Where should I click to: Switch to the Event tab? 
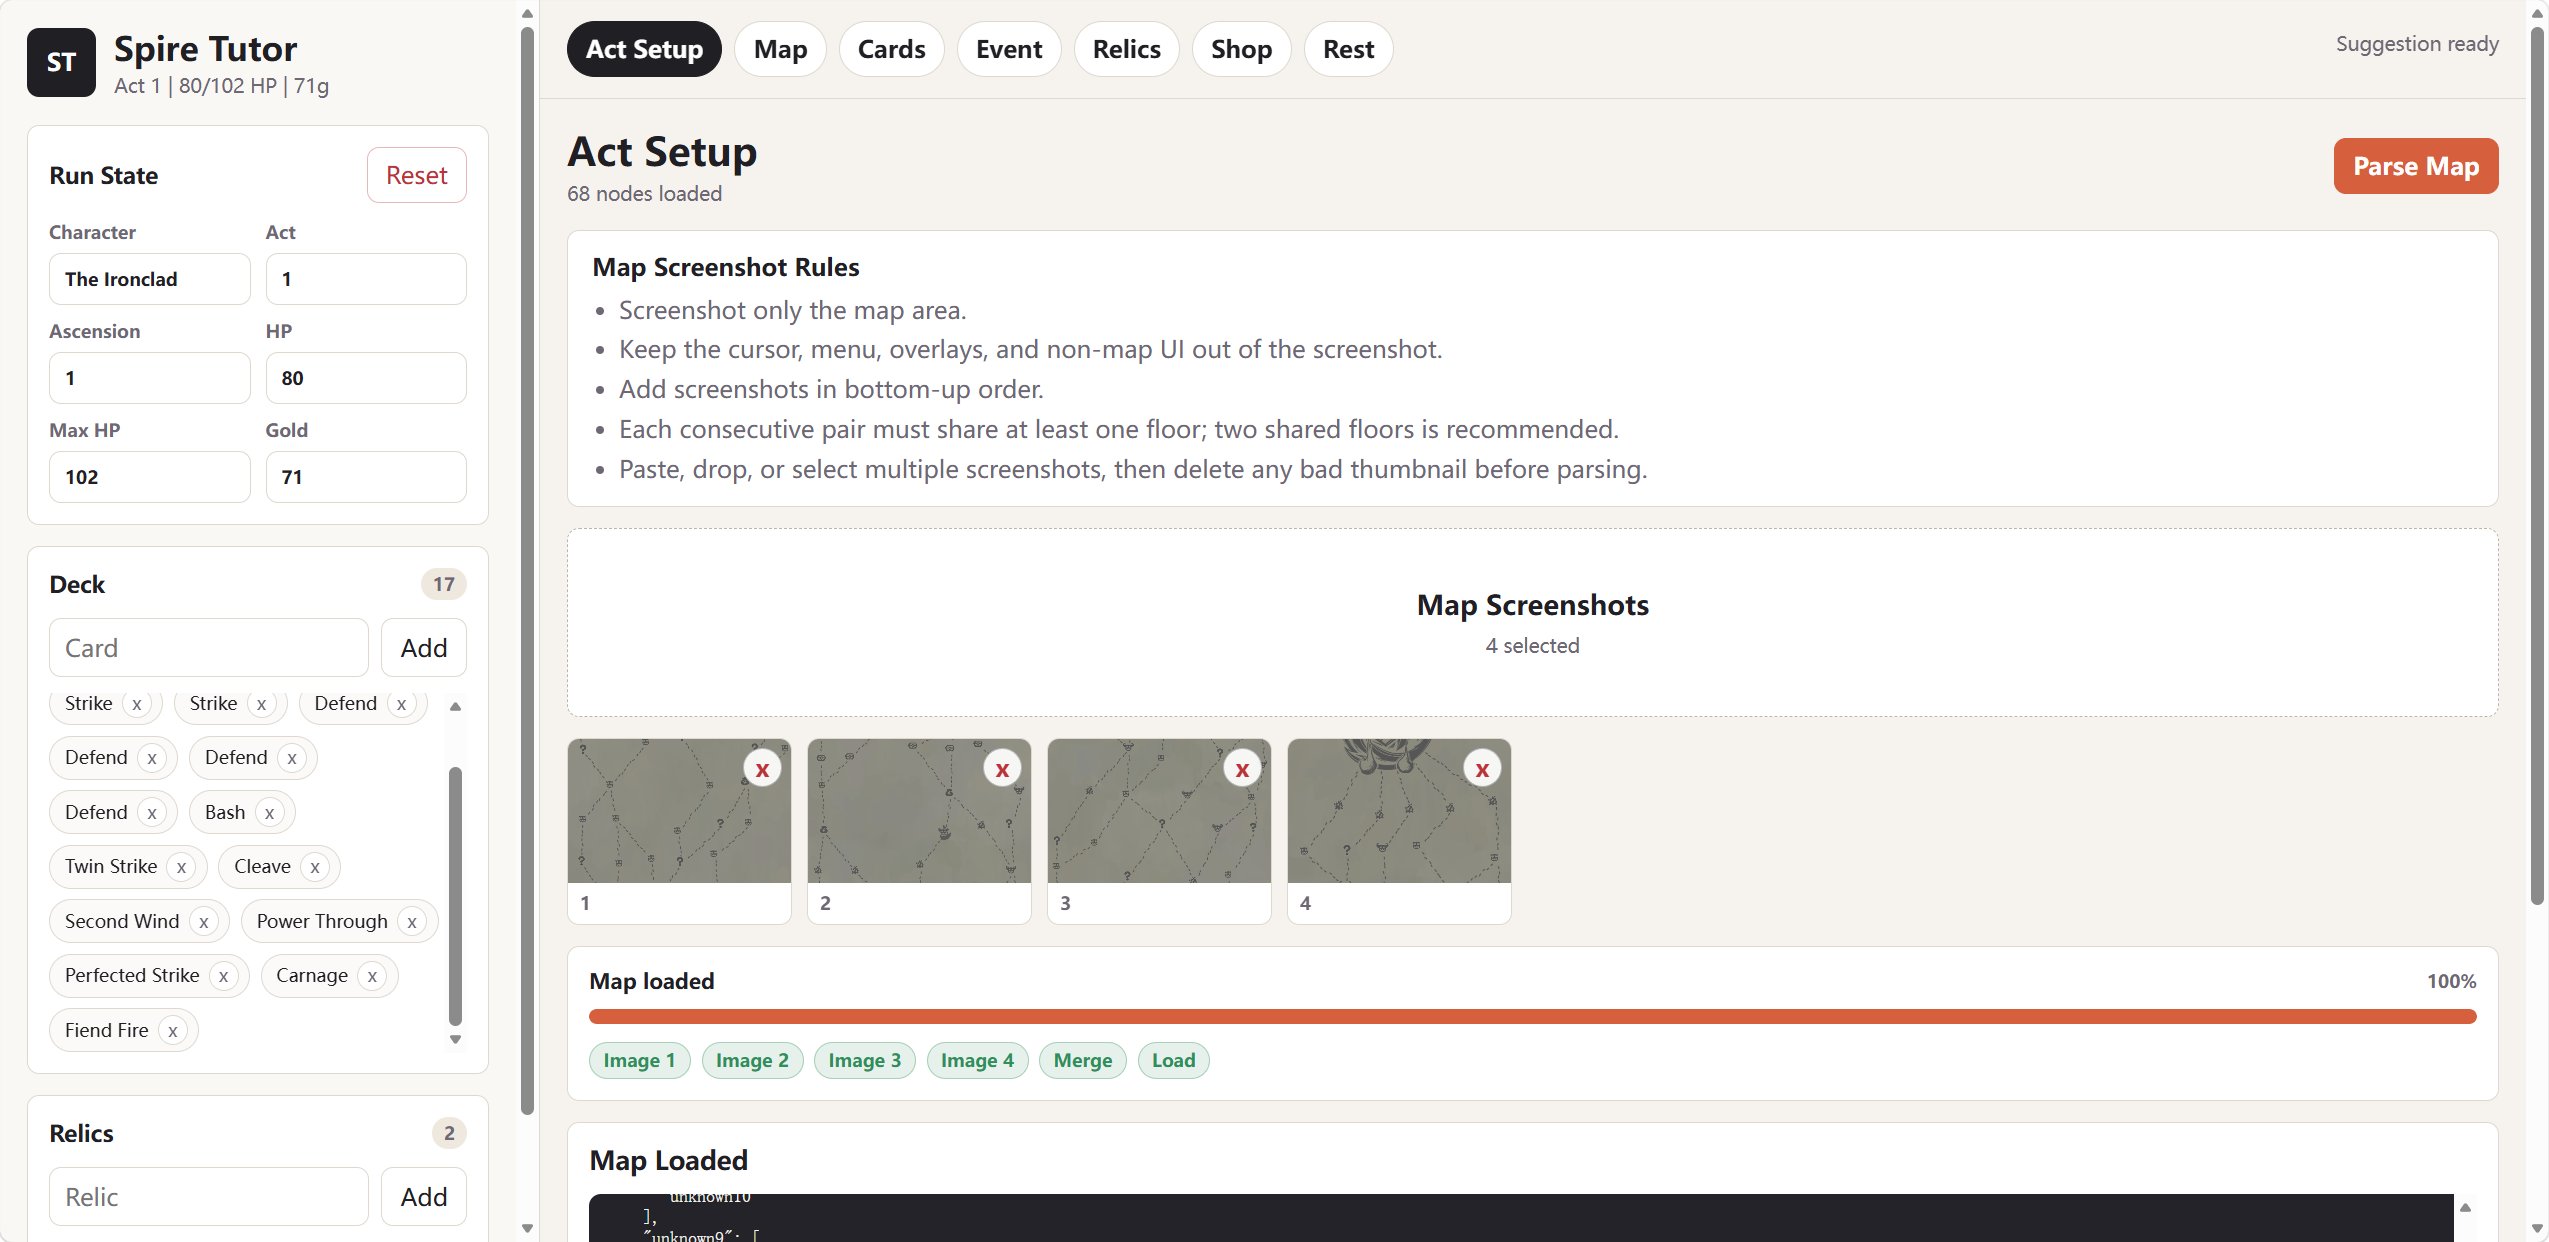[x=1009, y=49]
